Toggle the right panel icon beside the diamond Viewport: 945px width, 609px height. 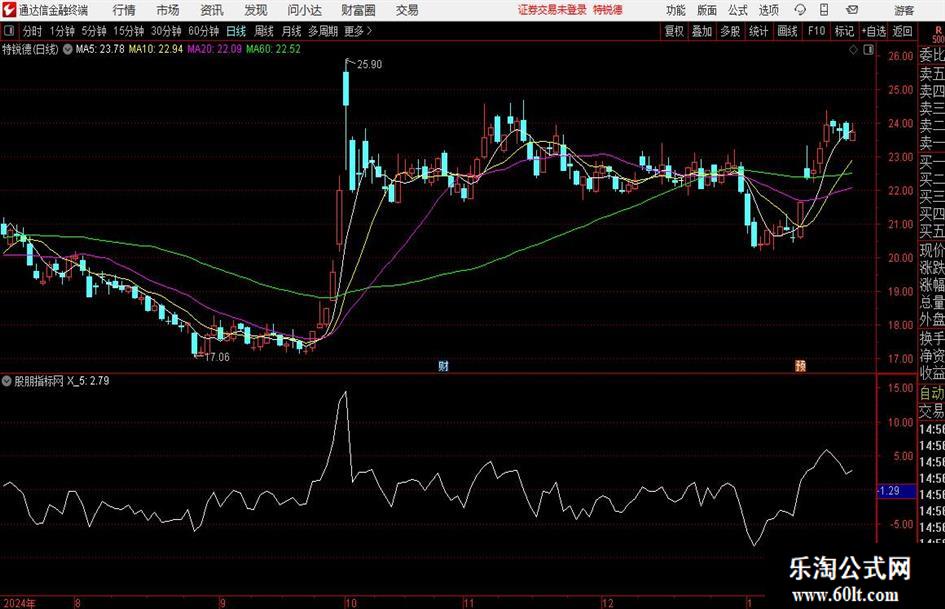(x=868, y=50)
